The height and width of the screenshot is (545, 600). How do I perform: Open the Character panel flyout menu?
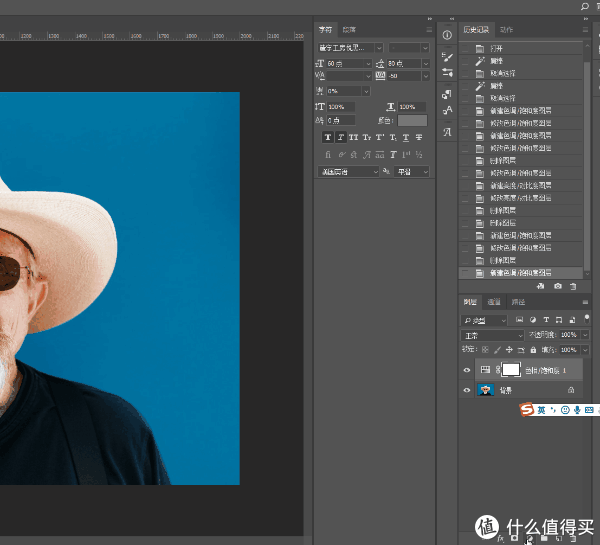click(429, 29)
